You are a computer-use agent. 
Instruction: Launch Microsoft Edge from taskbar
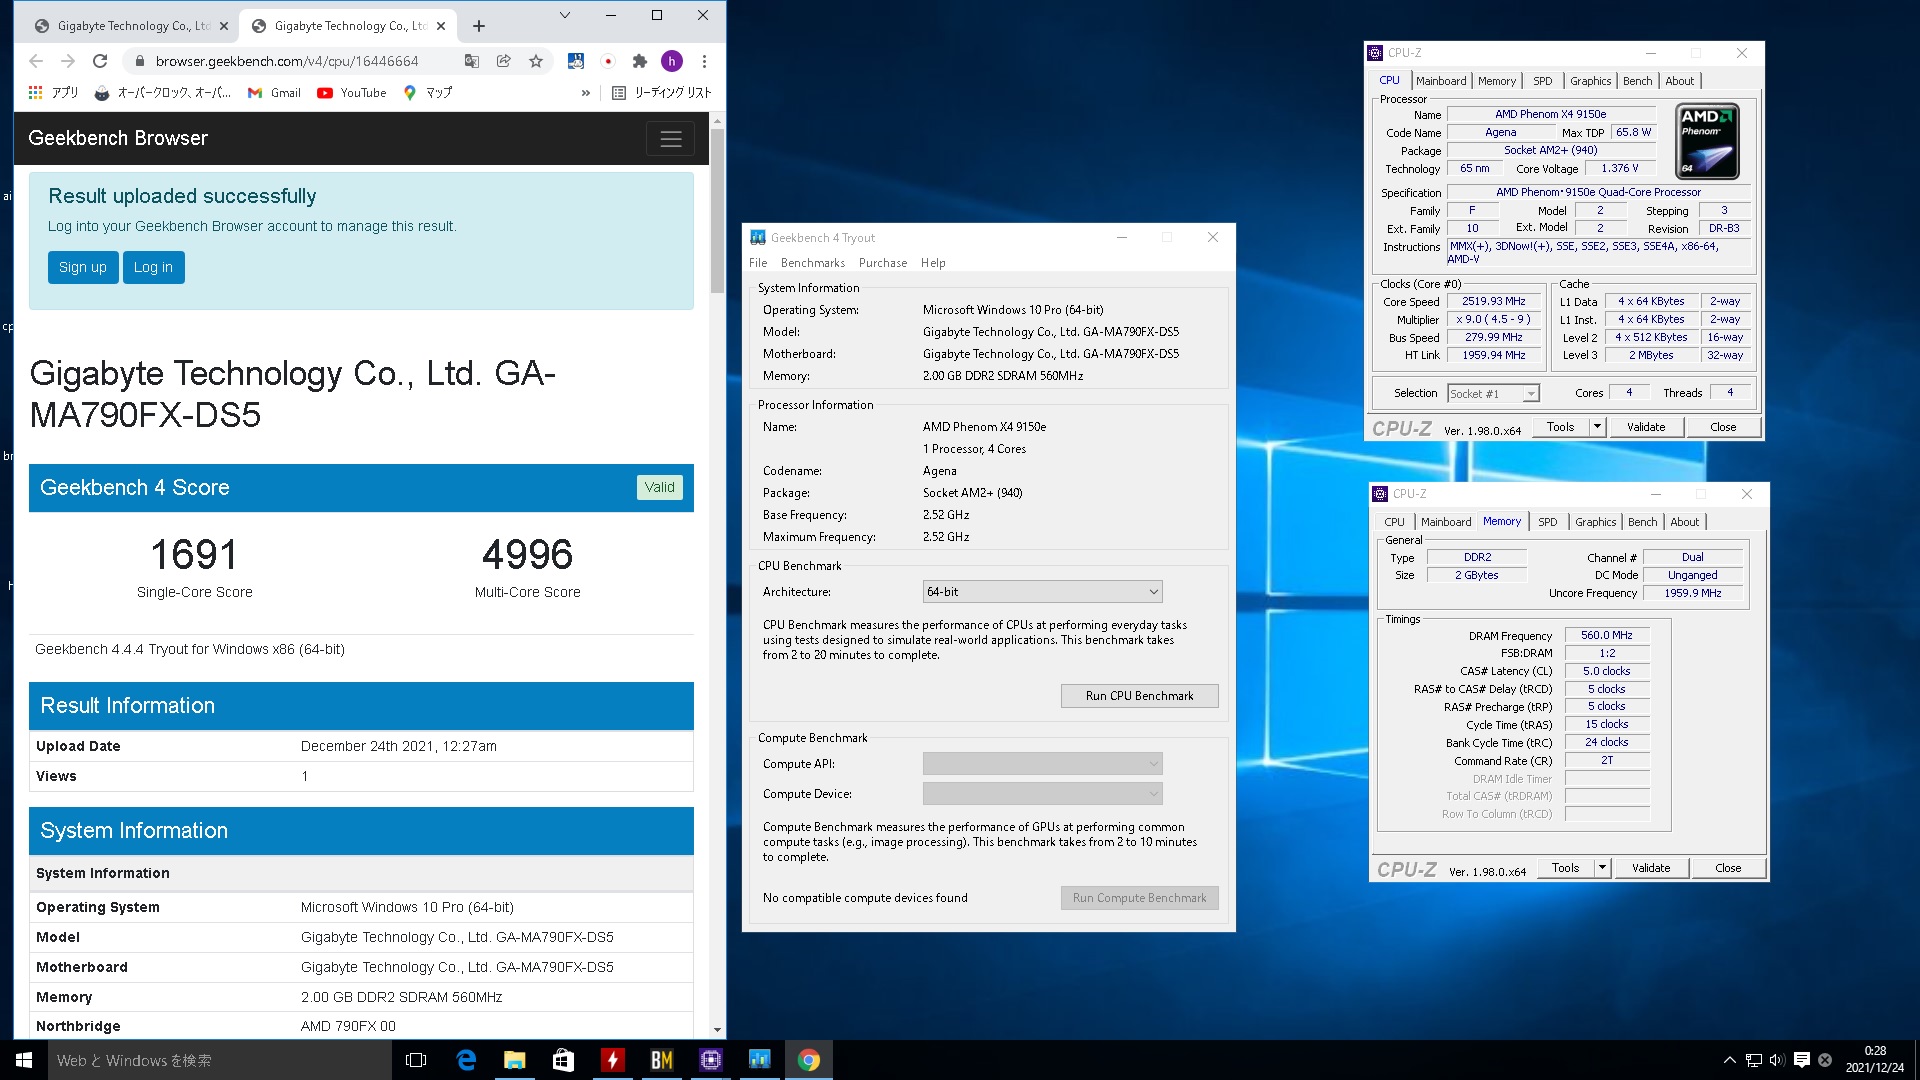tap(466, 1060)
